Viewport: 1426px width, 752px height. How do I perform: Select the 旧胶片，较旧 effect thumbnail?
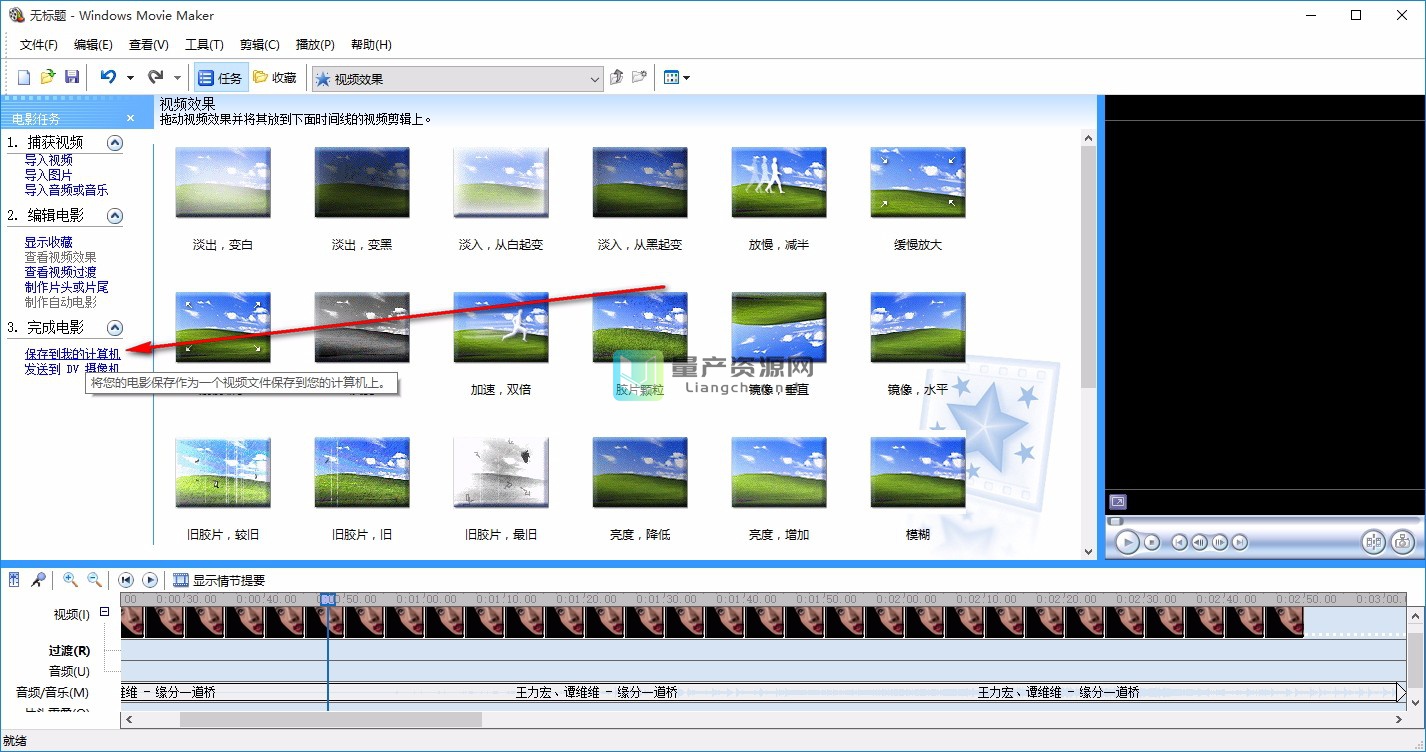[x=222, y=472]
